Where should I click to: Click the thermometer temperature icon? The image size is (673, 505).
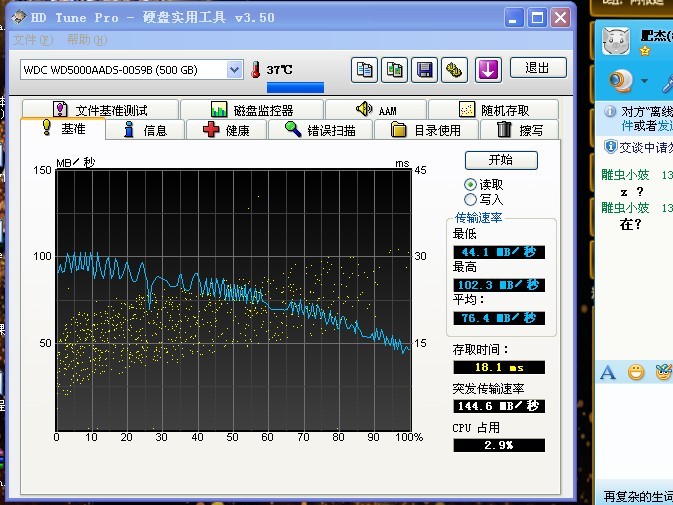point(256,70)
